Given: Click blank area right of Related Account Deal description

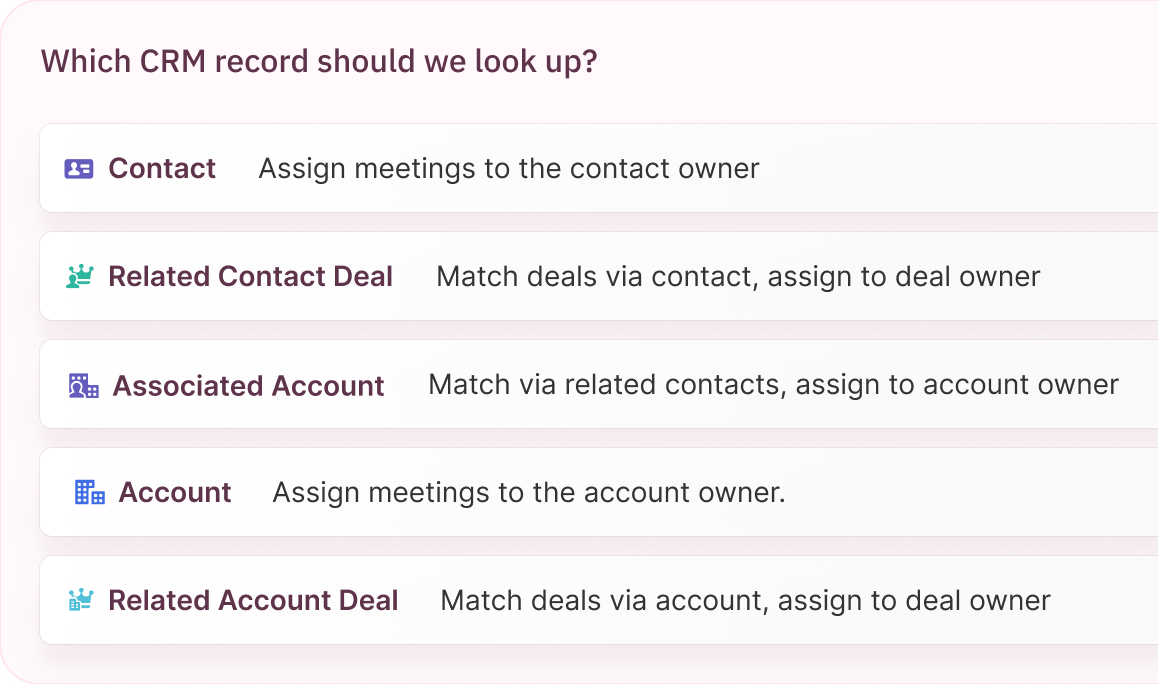Looking at the screenshot, I should pos(1105,600).
